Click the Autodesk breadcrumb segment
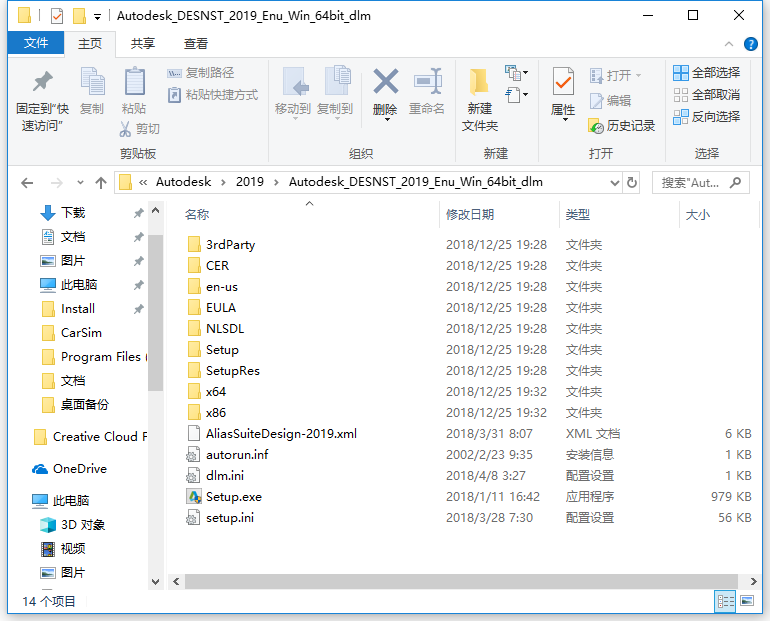Viewport: 770px width, 621px height. (x=183, y=182)
